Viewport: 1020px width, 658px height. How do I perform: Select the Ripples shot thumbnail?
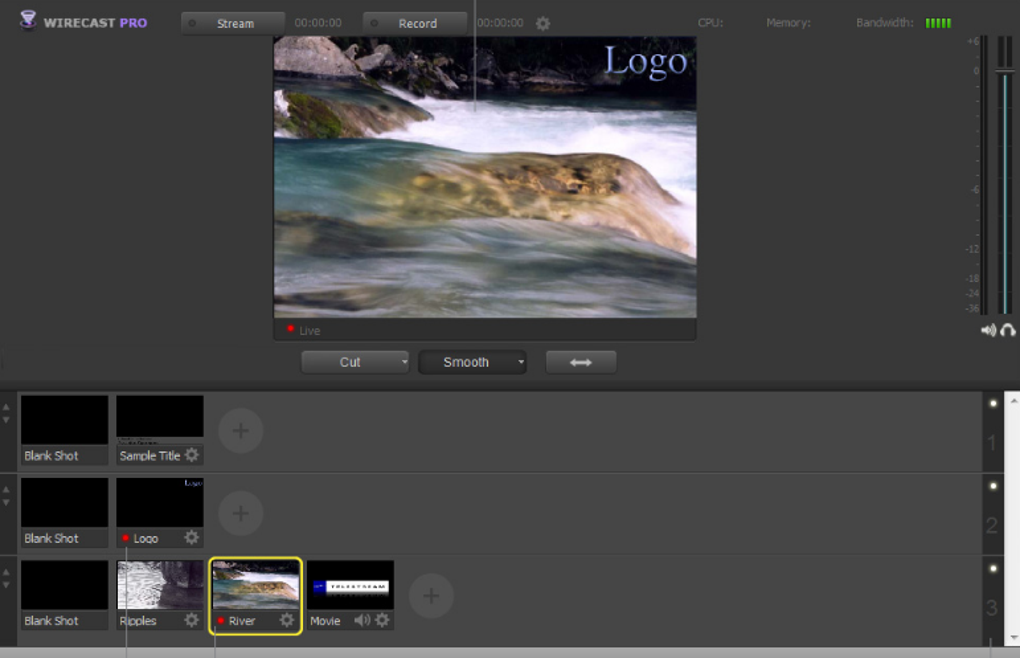pyautogui.click(x=160, y=585)
